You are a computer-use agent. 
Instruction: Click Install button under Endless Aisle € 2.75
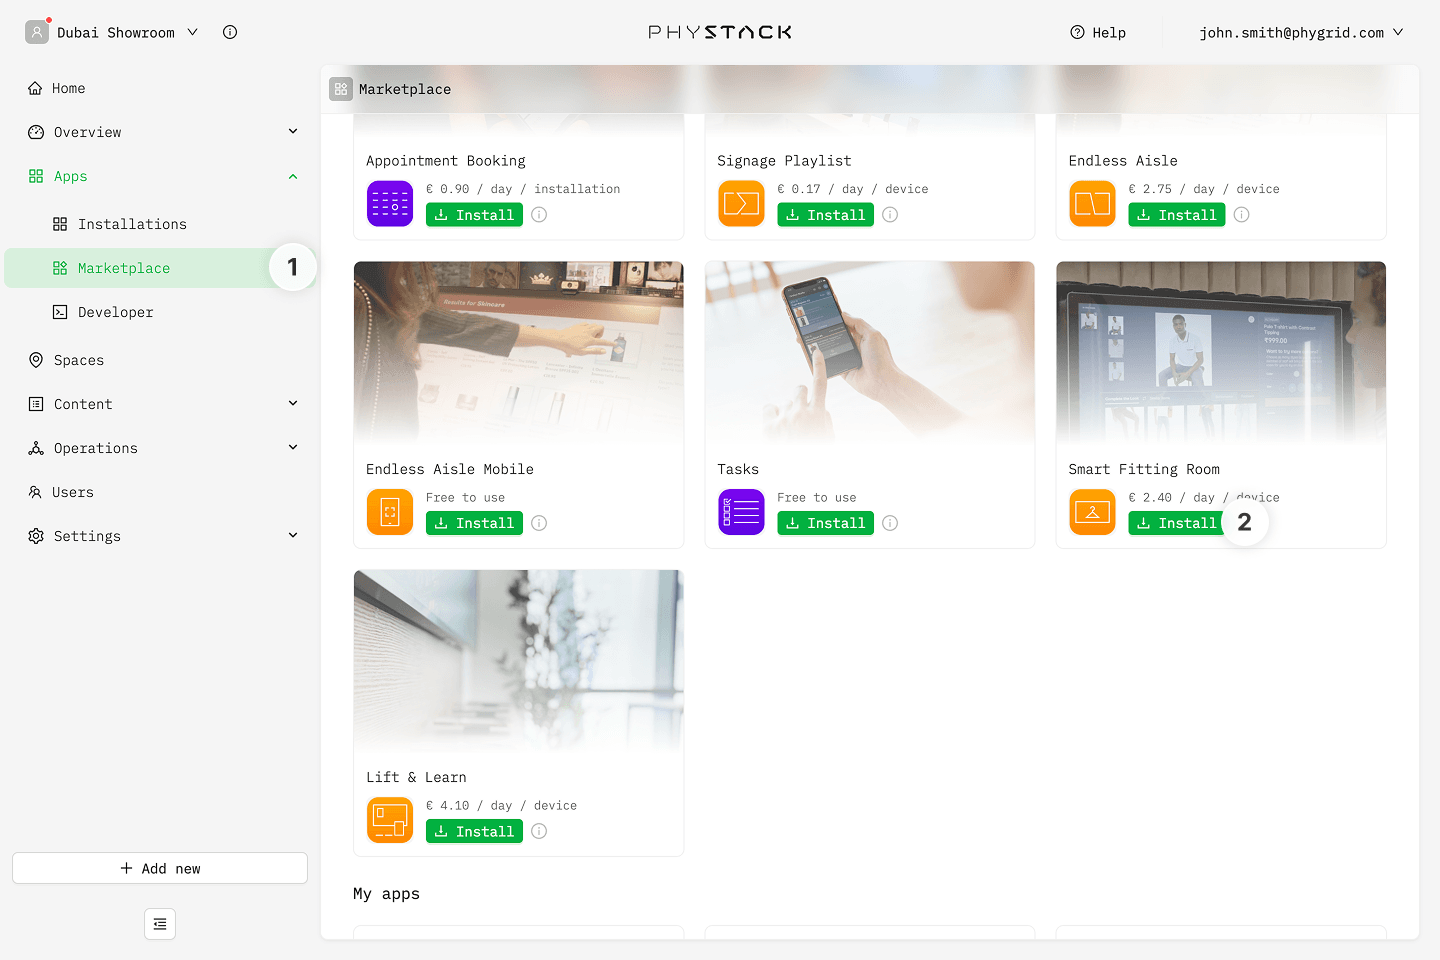1176,215
